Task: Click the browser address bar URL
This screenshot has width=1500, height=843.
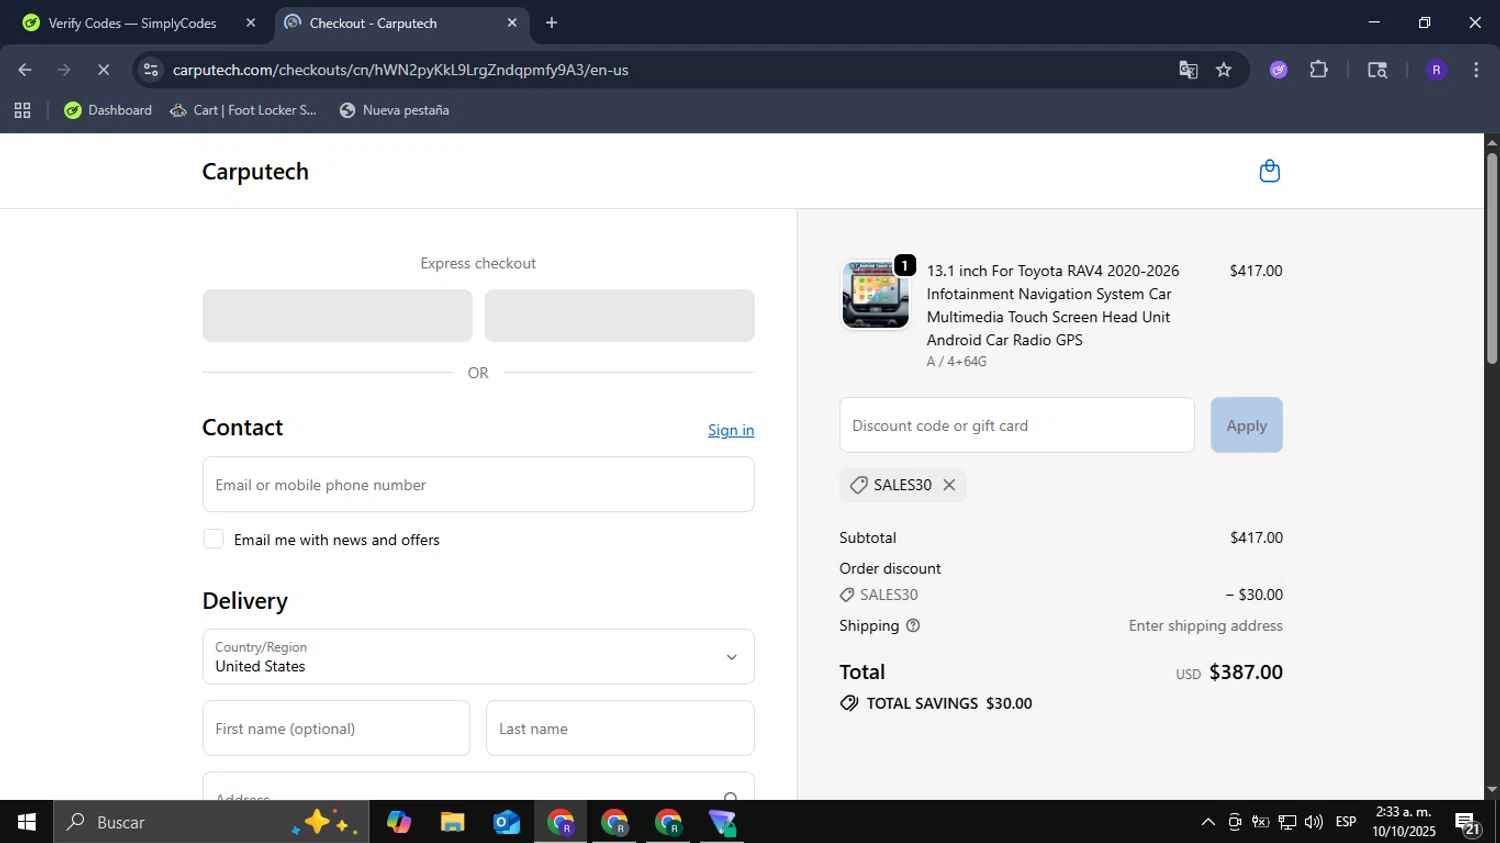Action: click(x=400, y=70)
